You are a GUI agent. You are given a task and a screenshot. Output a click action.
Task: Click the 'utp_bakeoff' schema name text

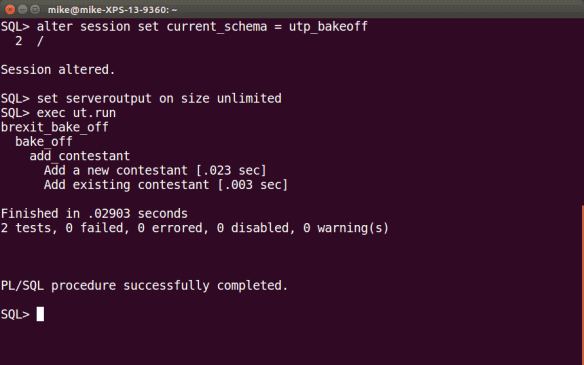328,27
